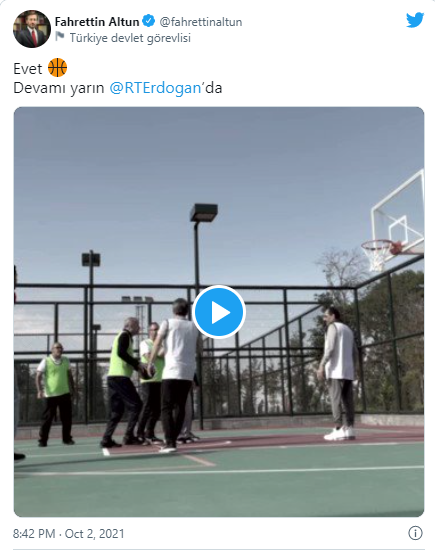Select the Türkiye devlet görevlisi label

(130, 38)
